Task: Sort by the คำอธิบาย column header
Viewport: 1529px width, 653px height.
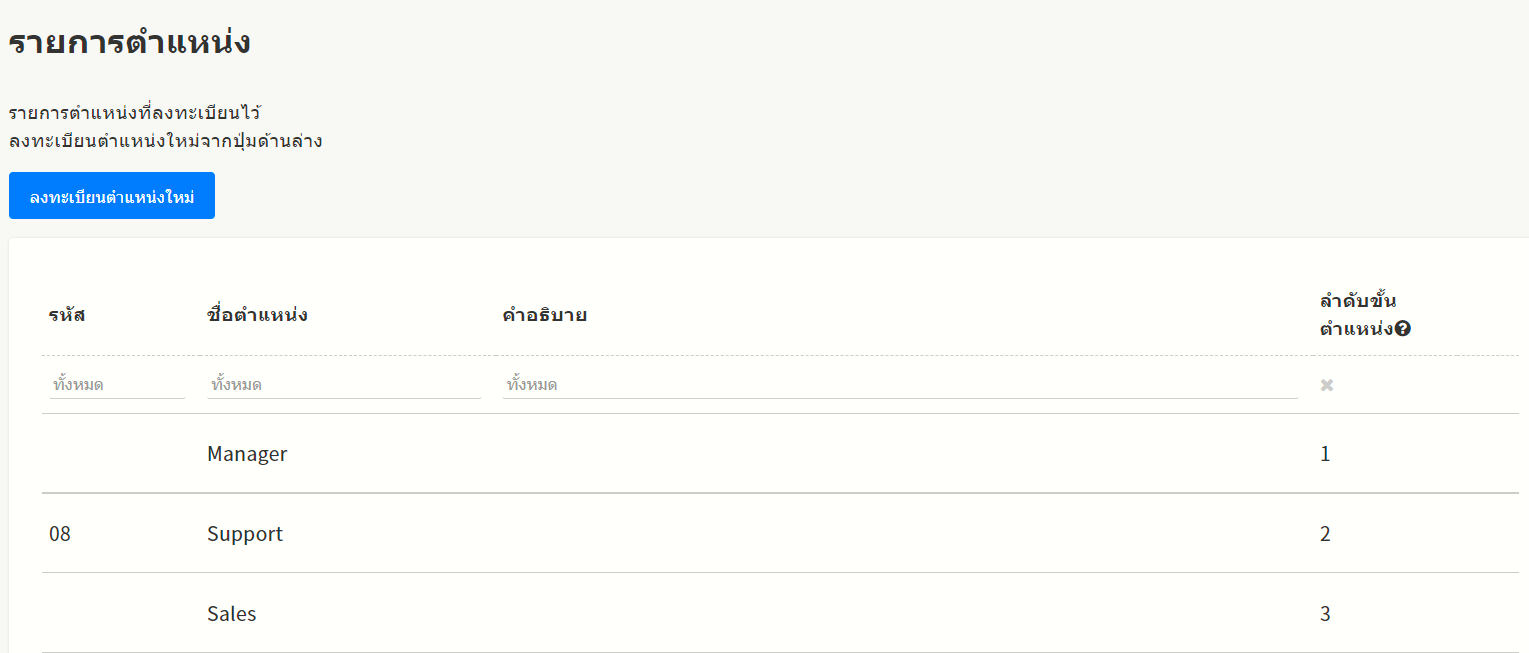Action: click(544, 315)
